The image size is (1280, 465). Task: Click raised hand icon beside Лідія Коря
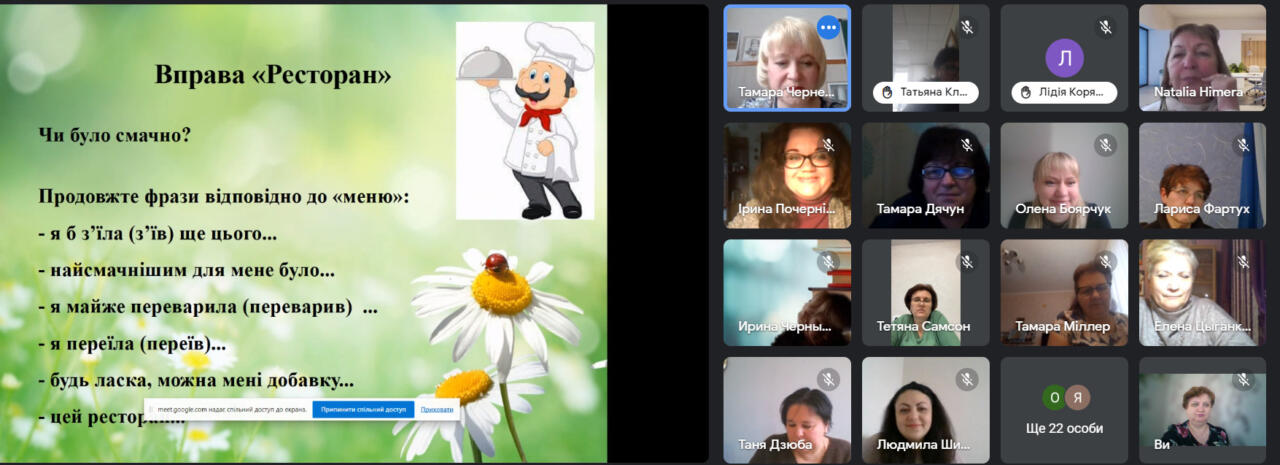[x=1024, y=93]
